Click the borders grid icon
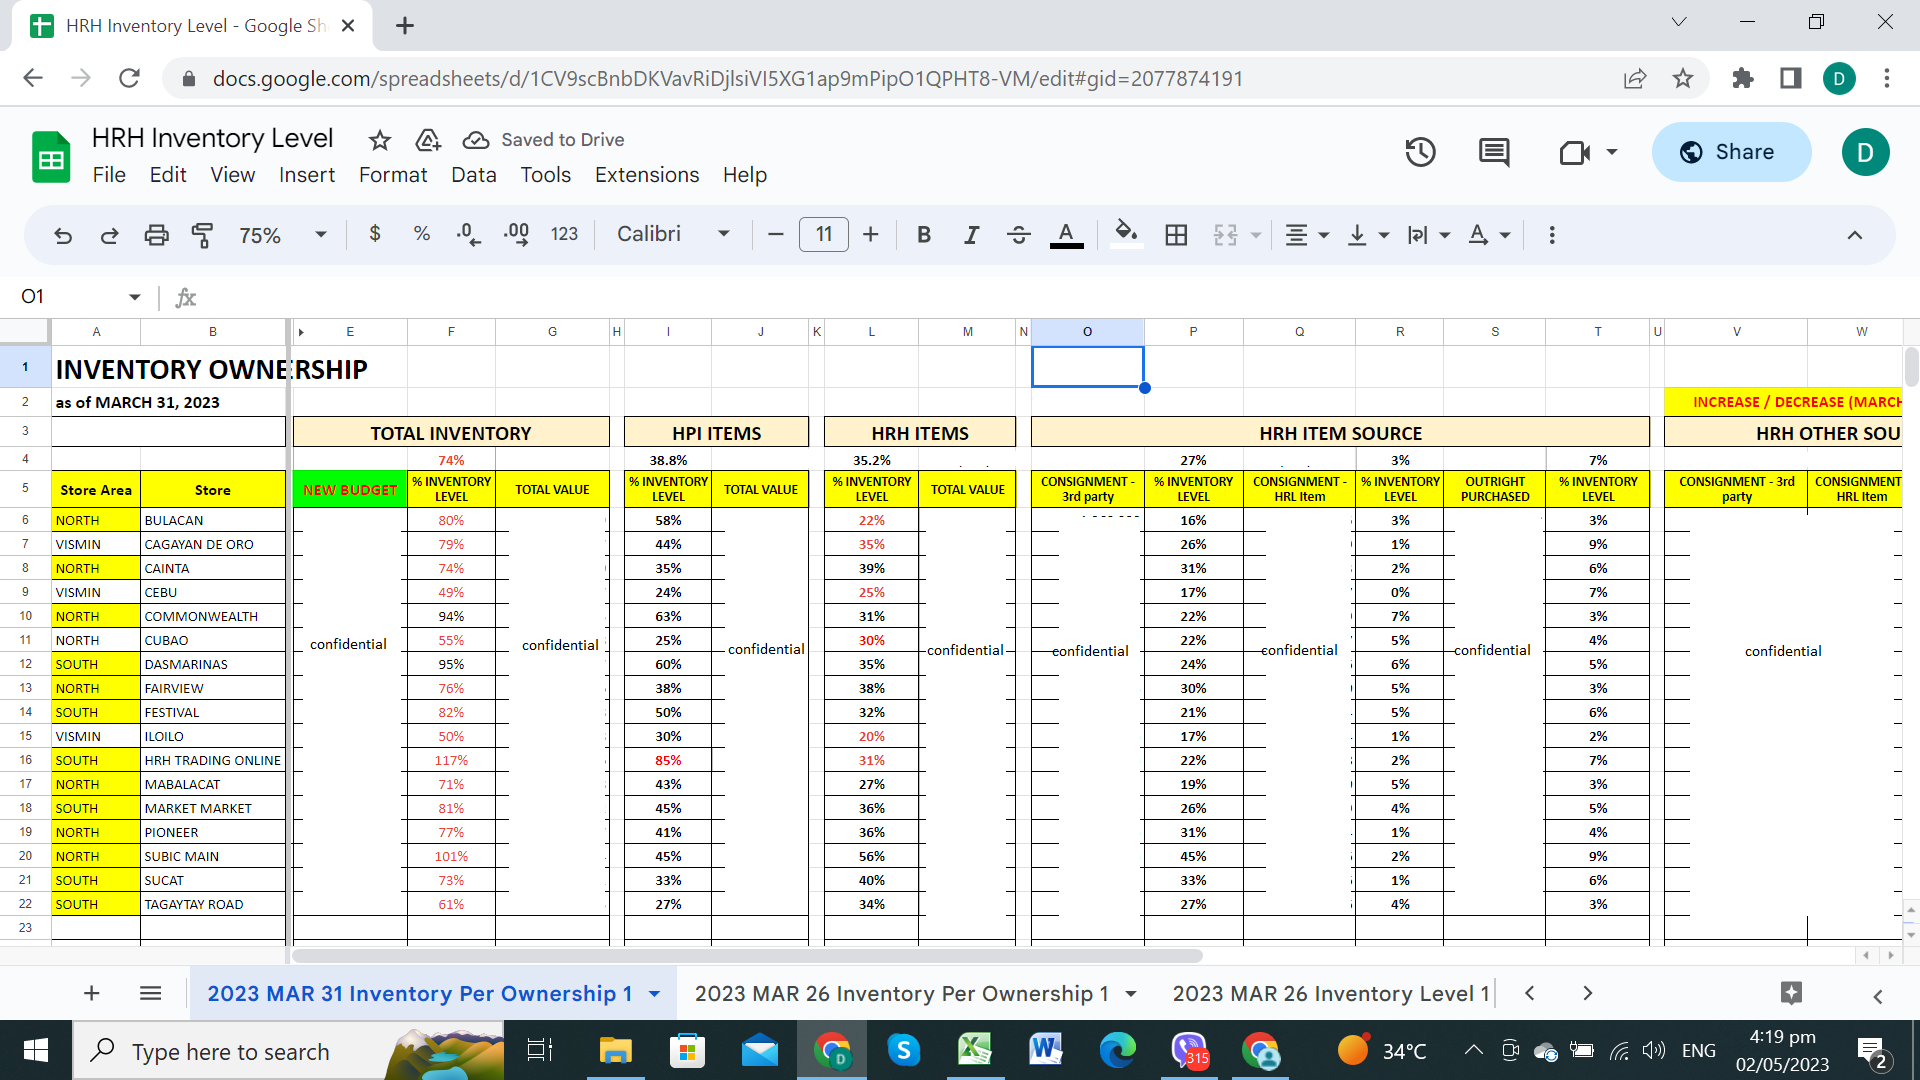 (x=1176, y=235)
